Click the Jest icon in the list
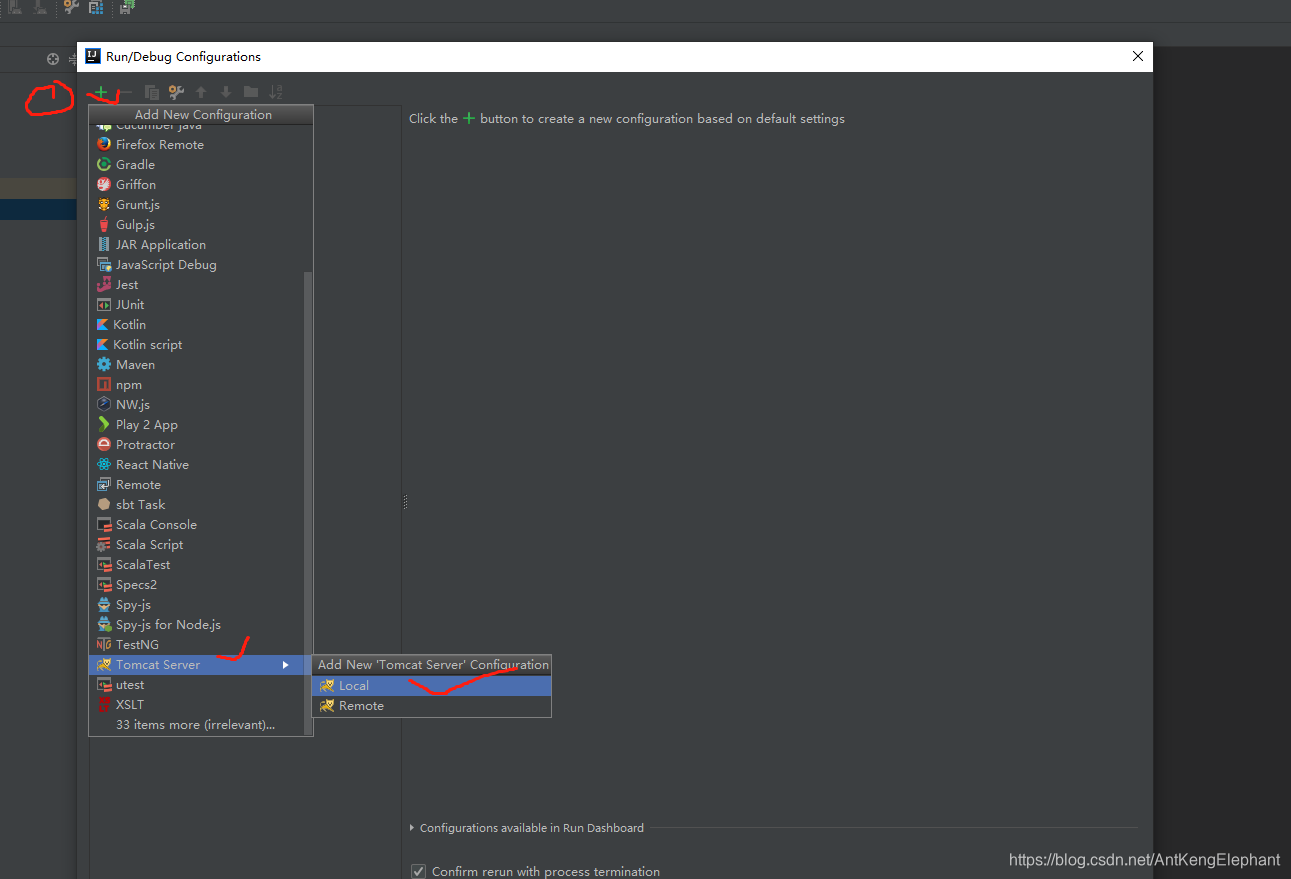The height and width of the screenshot is (879, 1291). click(104, 284)
